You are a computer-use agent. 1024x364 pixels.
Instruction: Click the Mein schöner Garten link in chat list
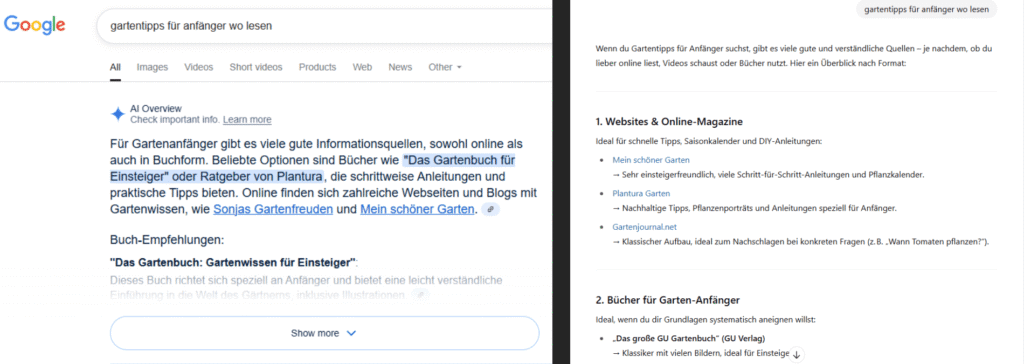click(x=651, y=159)
